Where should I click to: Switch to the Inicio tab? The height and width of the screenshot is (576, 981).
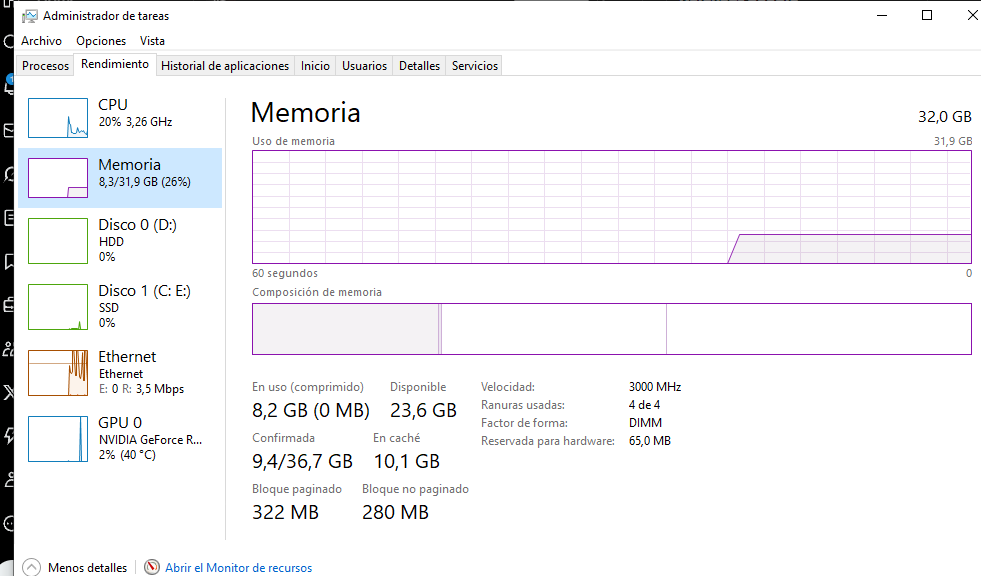pyautogui.click(x=315, y=66)
